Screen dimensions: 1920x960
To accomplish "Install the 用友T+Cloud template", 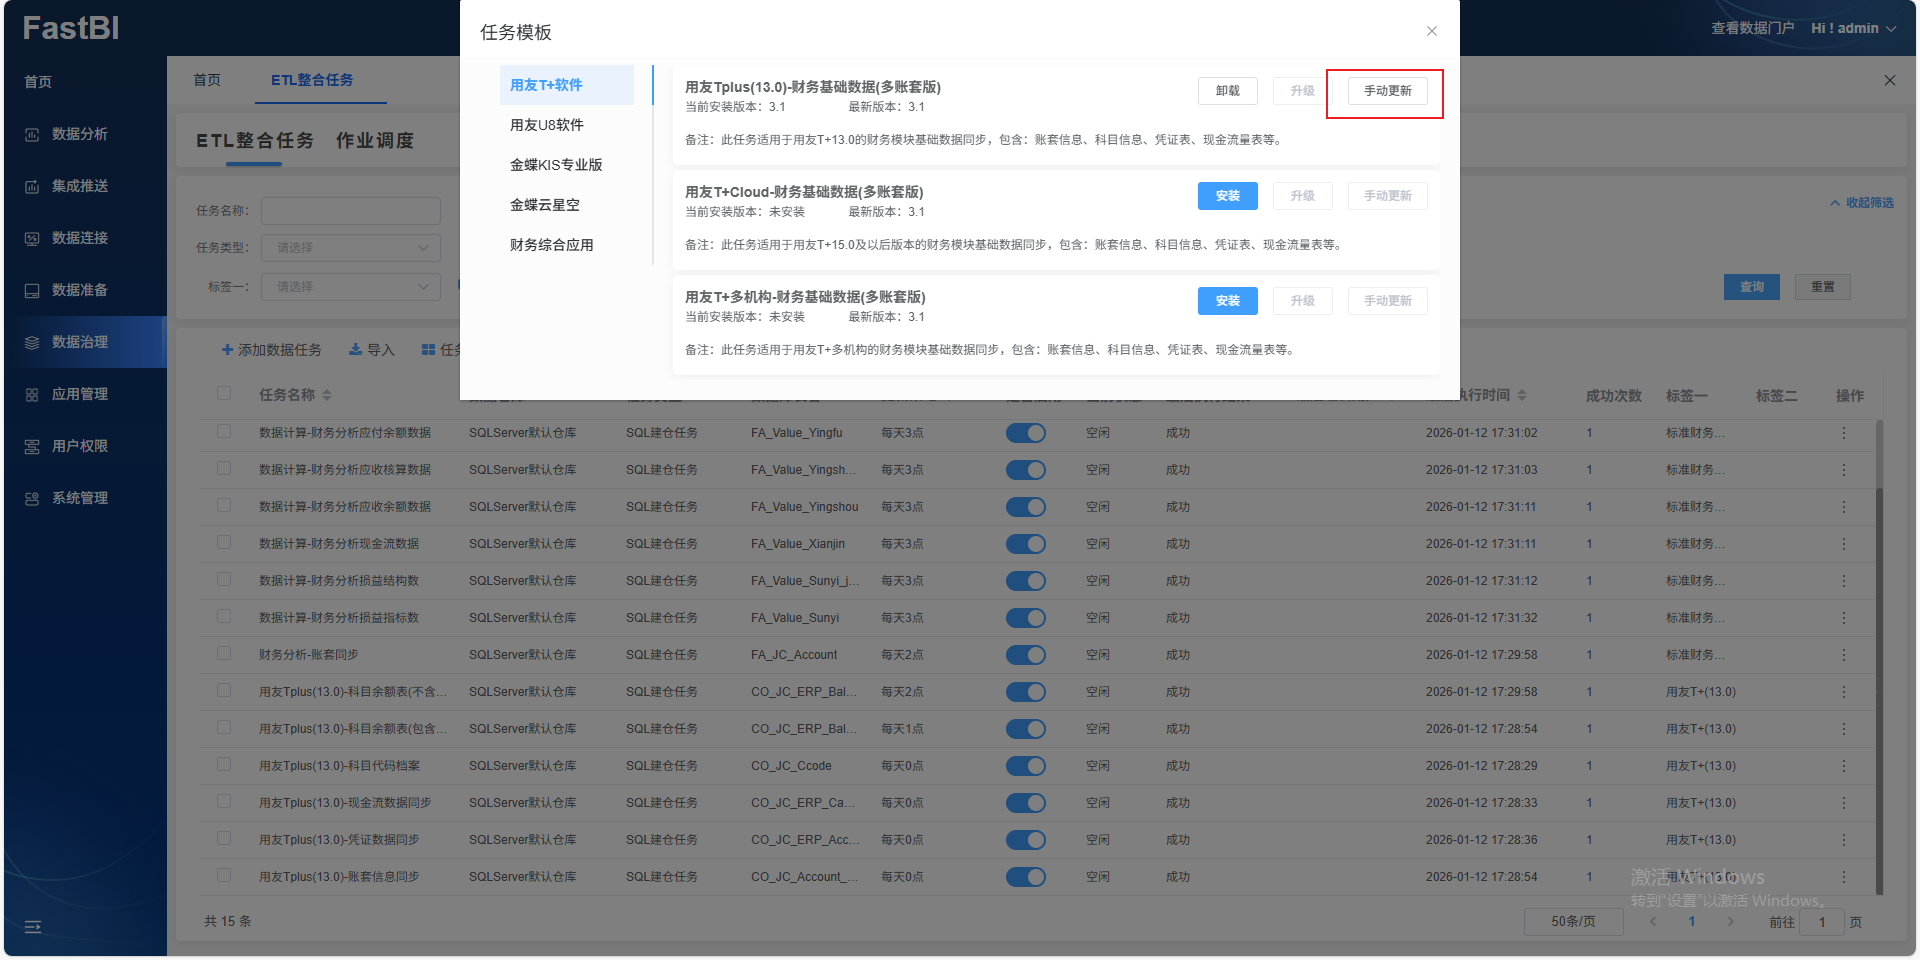I will pyautogui.click(x=1227, y=196).
